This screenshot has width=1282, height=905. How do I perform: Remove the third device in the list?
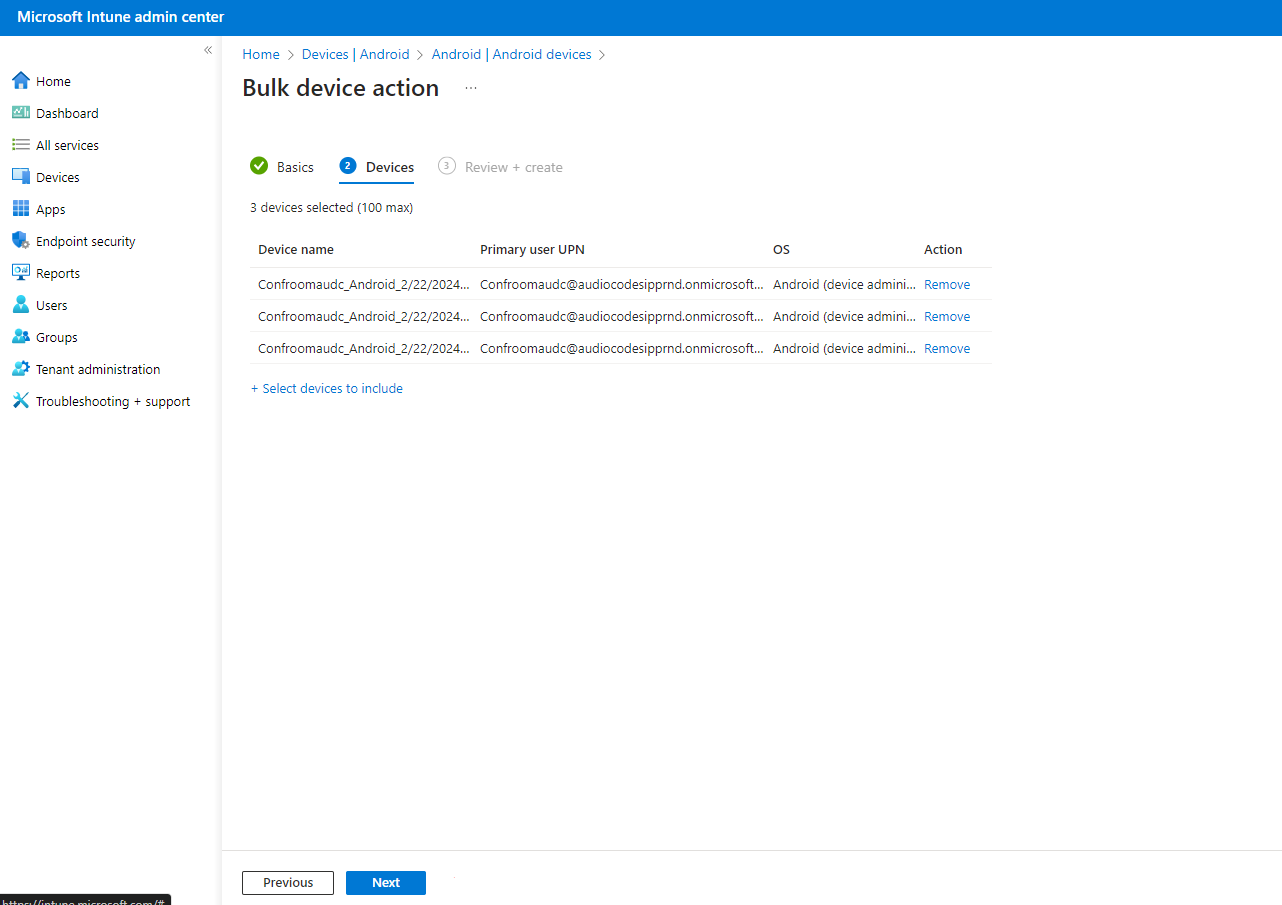pyautogui.click(x=947, y=348)
